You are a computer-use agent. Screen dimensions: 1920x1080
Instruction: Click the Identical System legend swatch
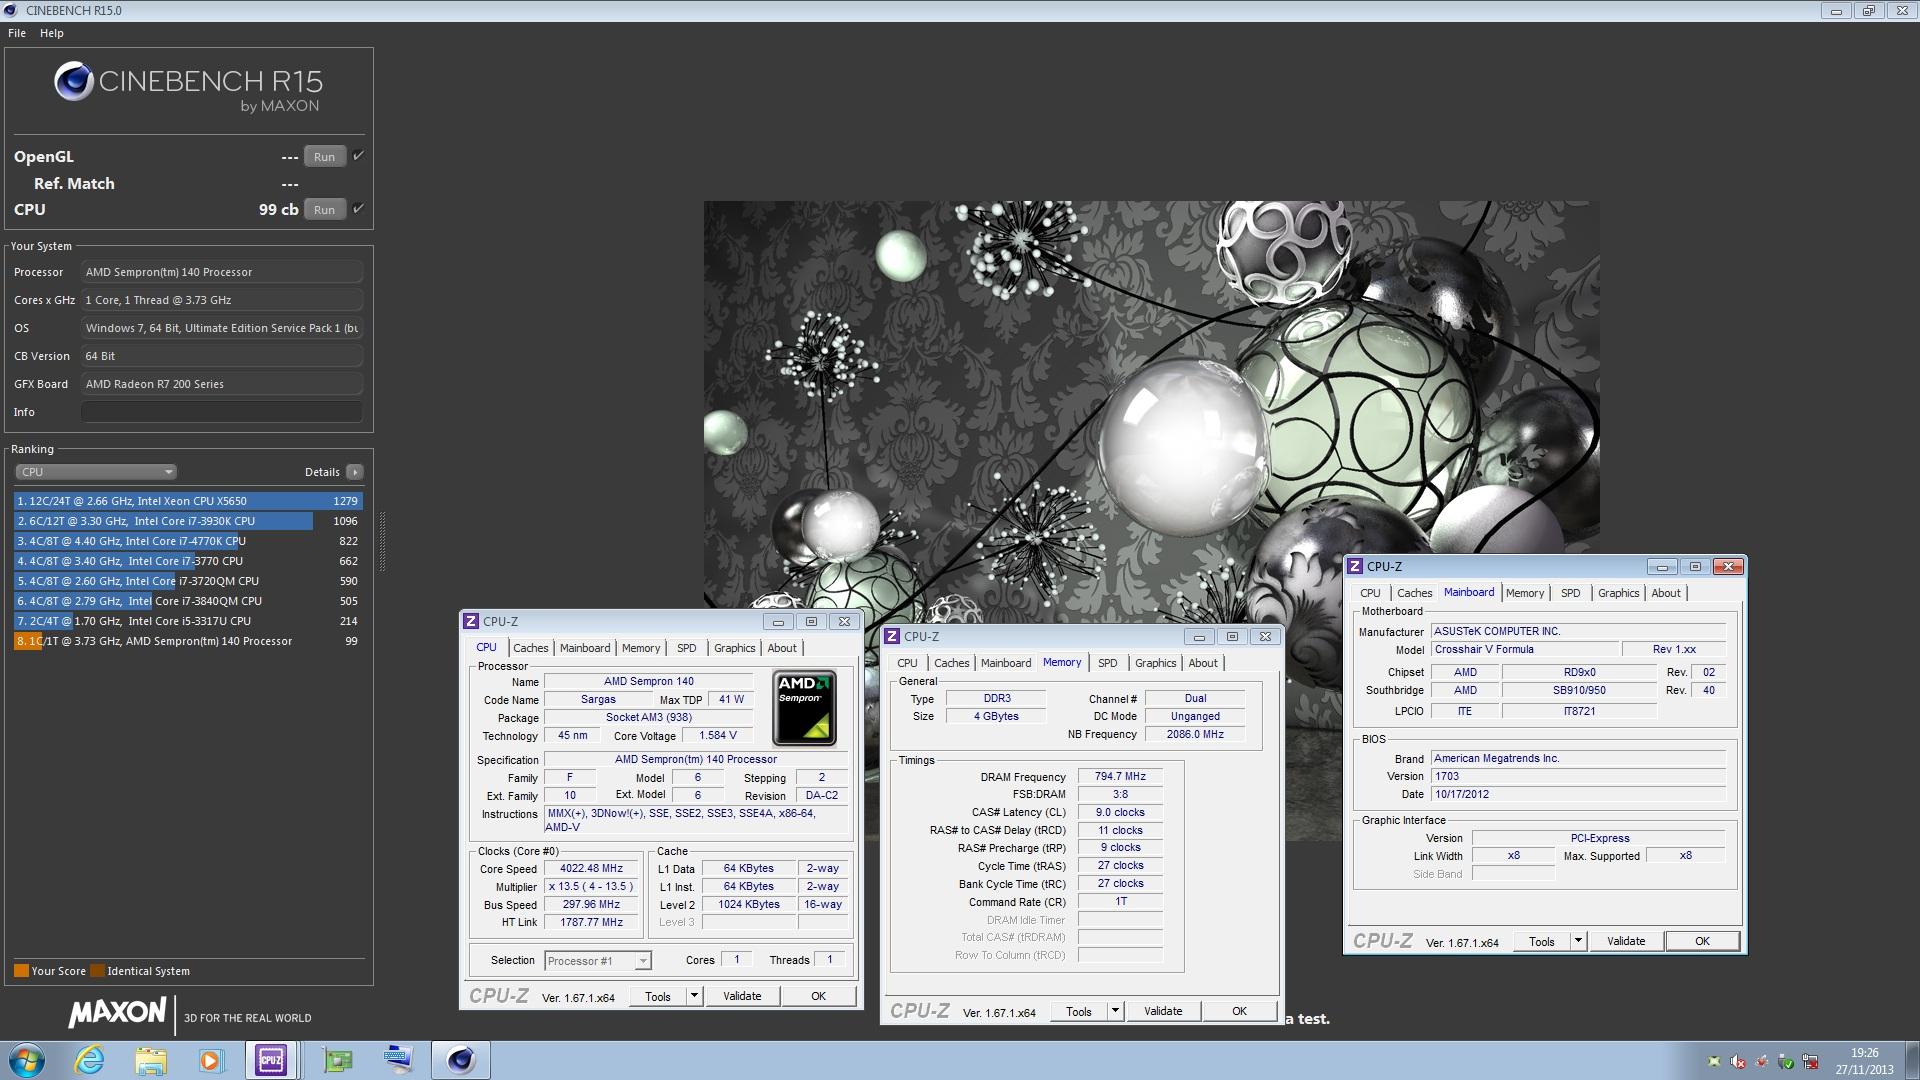(x=97, y=971)
